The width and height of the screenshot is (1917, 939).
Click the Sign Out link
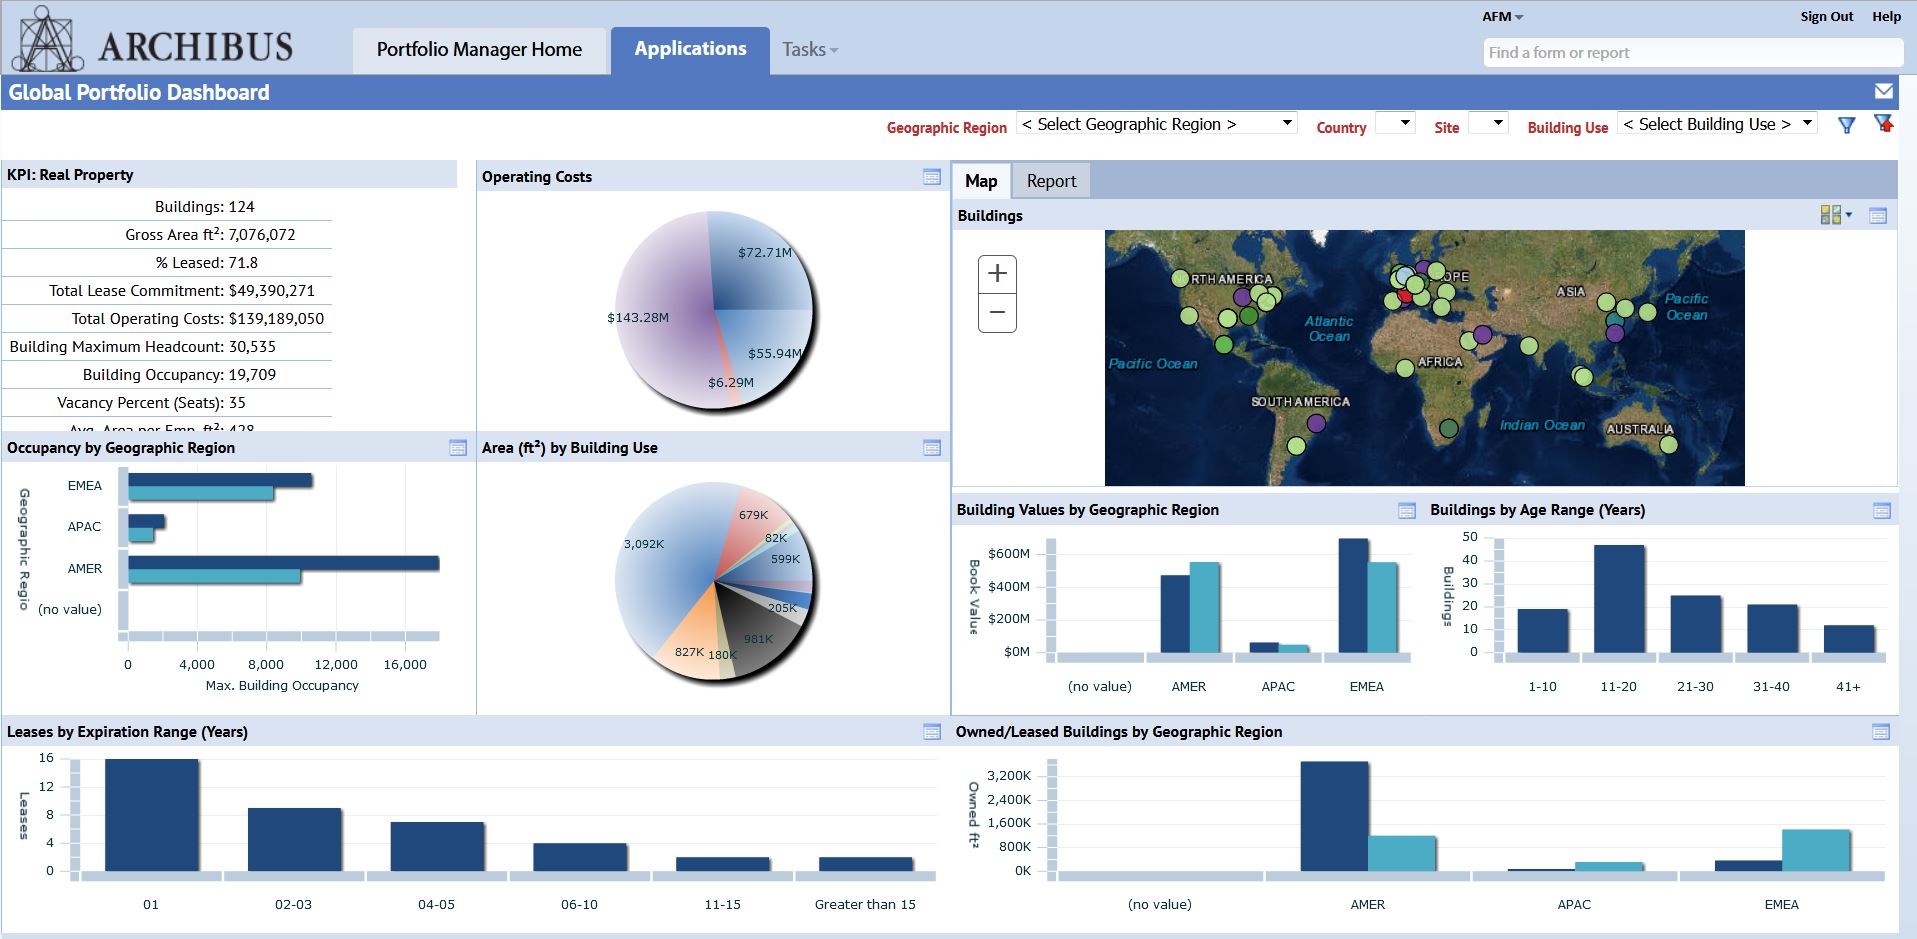point(1826,17)
